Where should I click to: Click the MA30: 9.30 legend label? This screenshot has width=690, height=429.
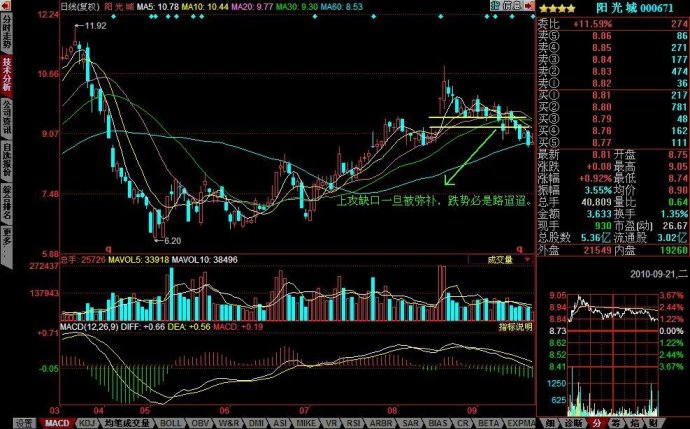(x=297, y=7)
